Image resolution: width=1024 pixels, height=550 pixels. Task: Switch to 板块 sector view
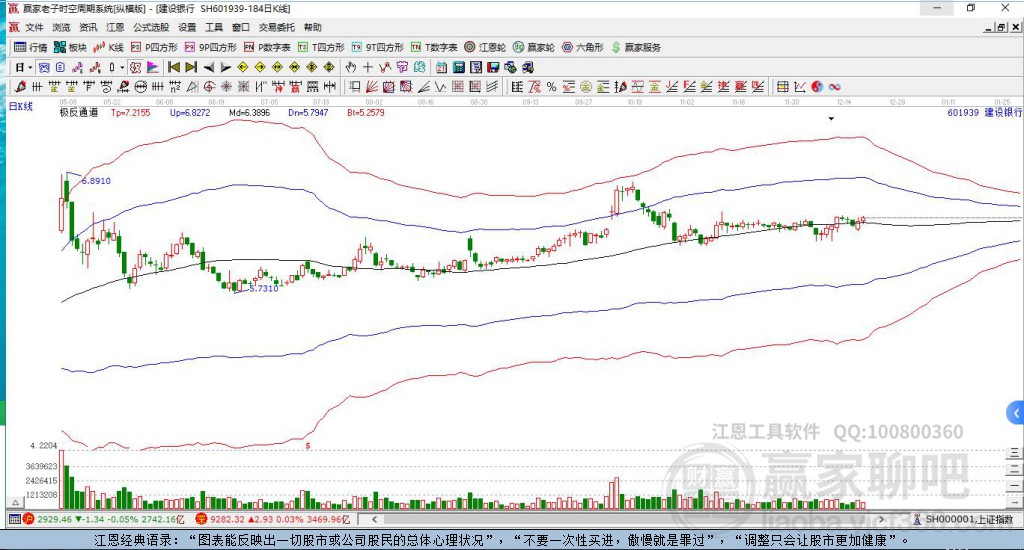71,47
